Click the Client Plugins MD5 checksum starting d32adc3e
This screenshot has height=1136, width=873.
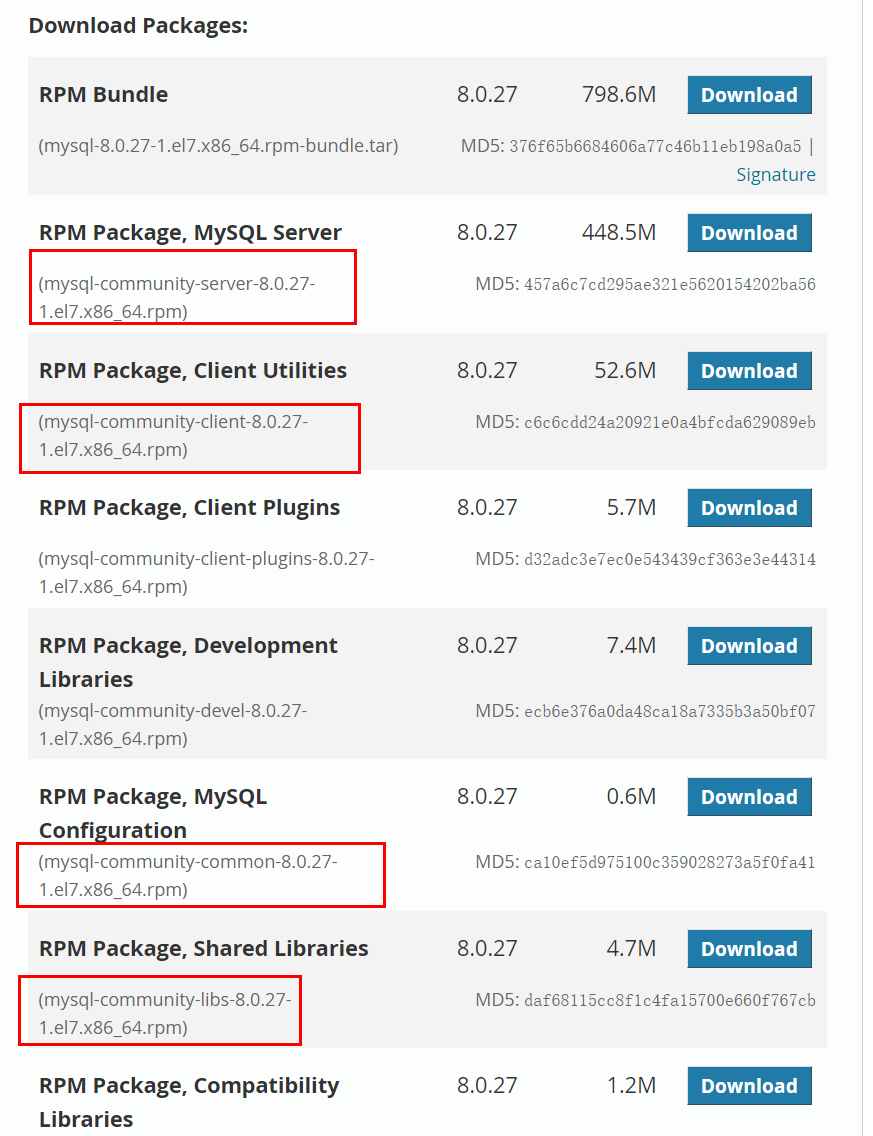[669, 559]
